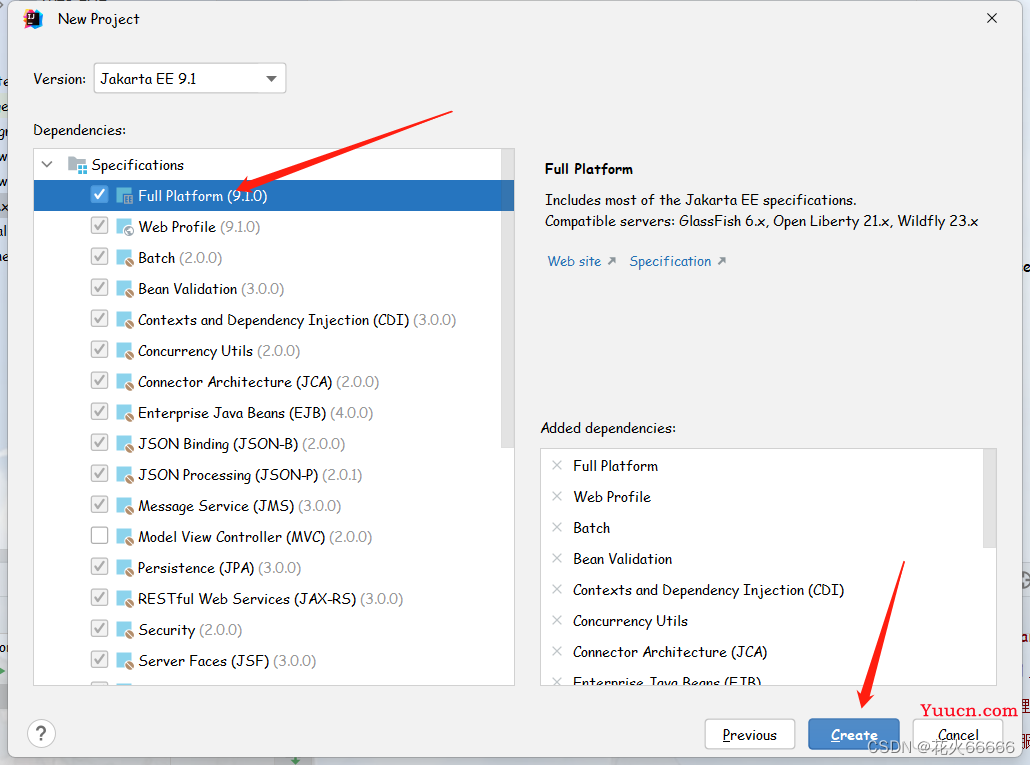Click the dependencies list vertical scrollbar
This screenshot has width=1030, height=765.
coord(507,298)
